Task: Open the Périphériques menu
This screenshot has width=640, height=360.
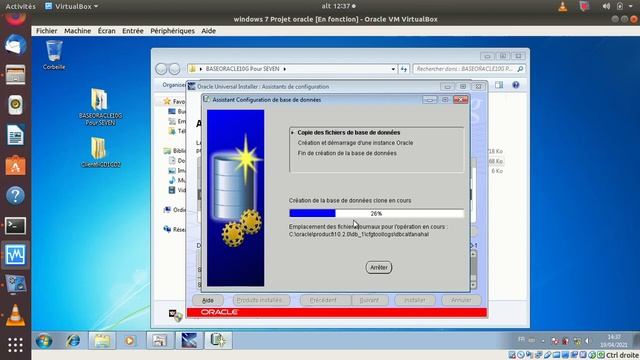Action: (x=172, y=31)
